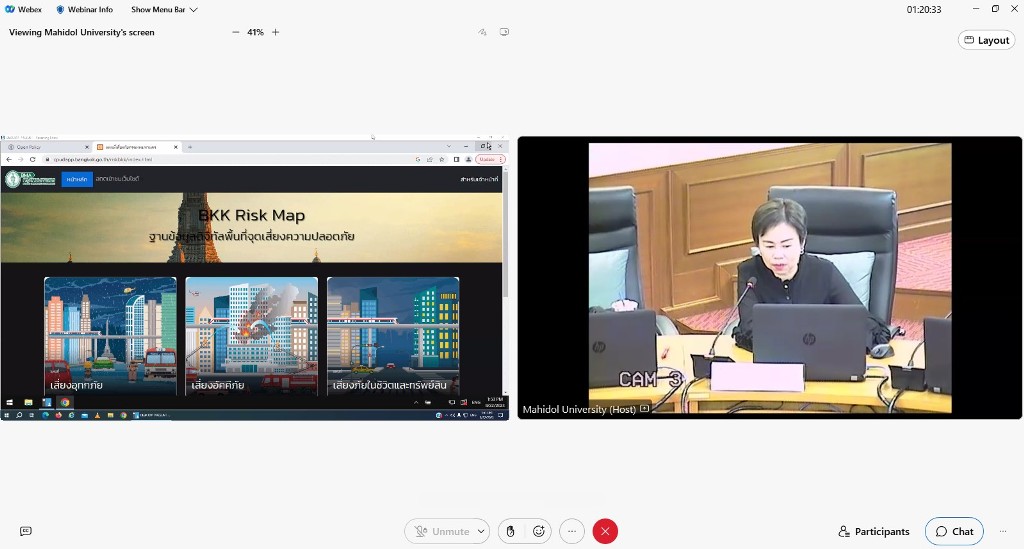The height and width of the screenshot is (549, 1024).
Task: Click the pop-out shared screen icon
Action: click(504, 32)
